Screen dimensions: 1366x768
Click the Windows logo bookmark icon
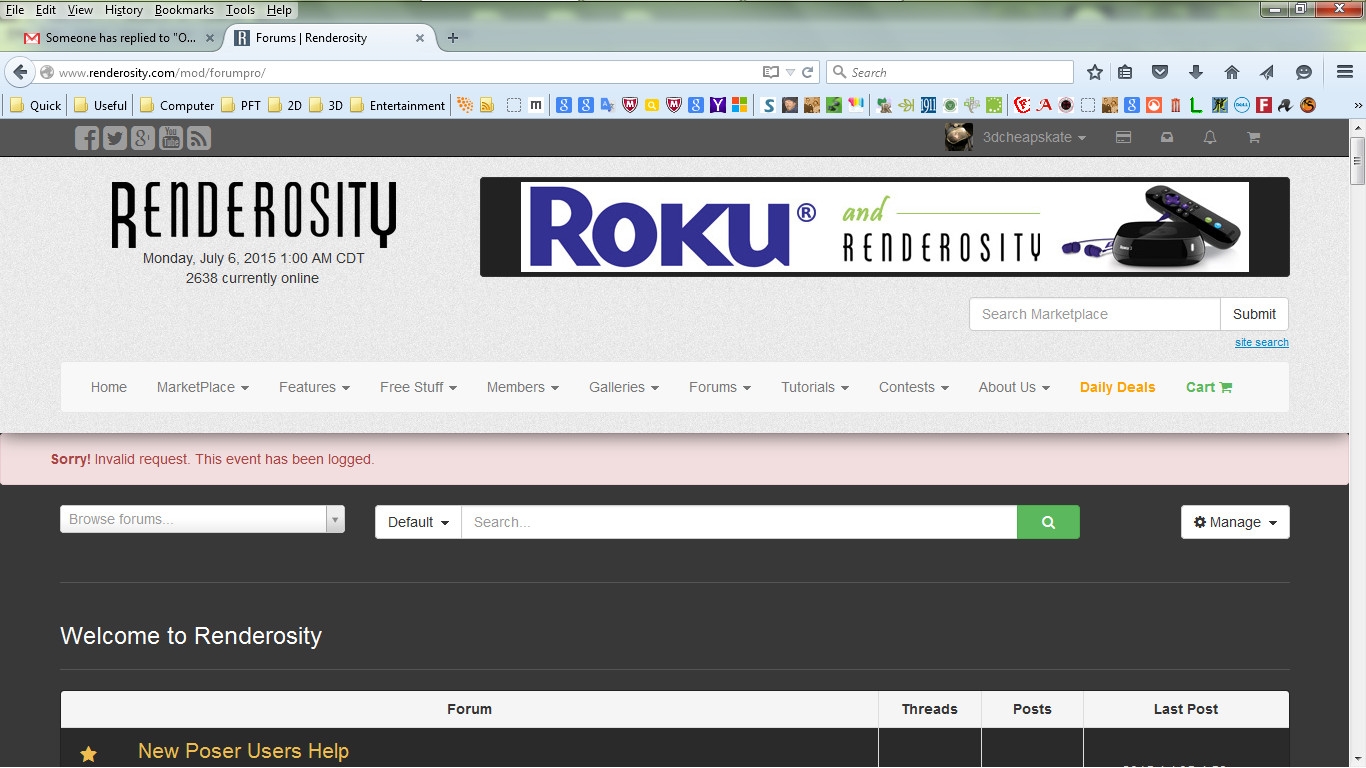pyautogui.click(x=740, y=105)
